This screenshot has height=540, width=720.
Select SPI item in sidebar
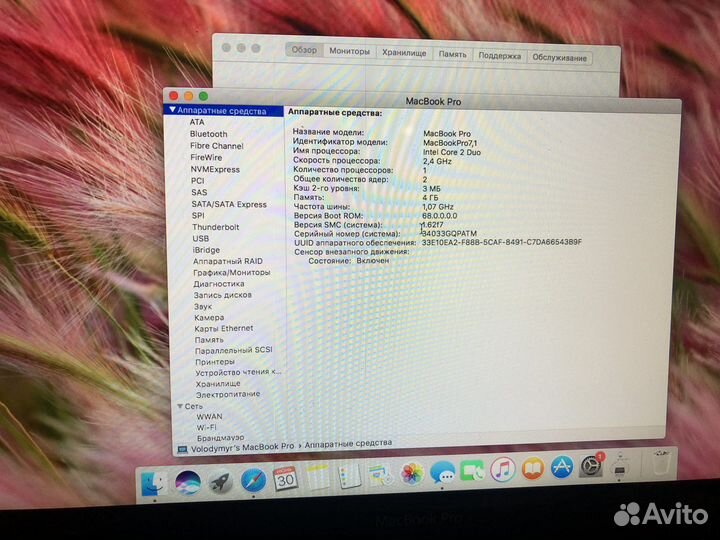tap(198, 216)
